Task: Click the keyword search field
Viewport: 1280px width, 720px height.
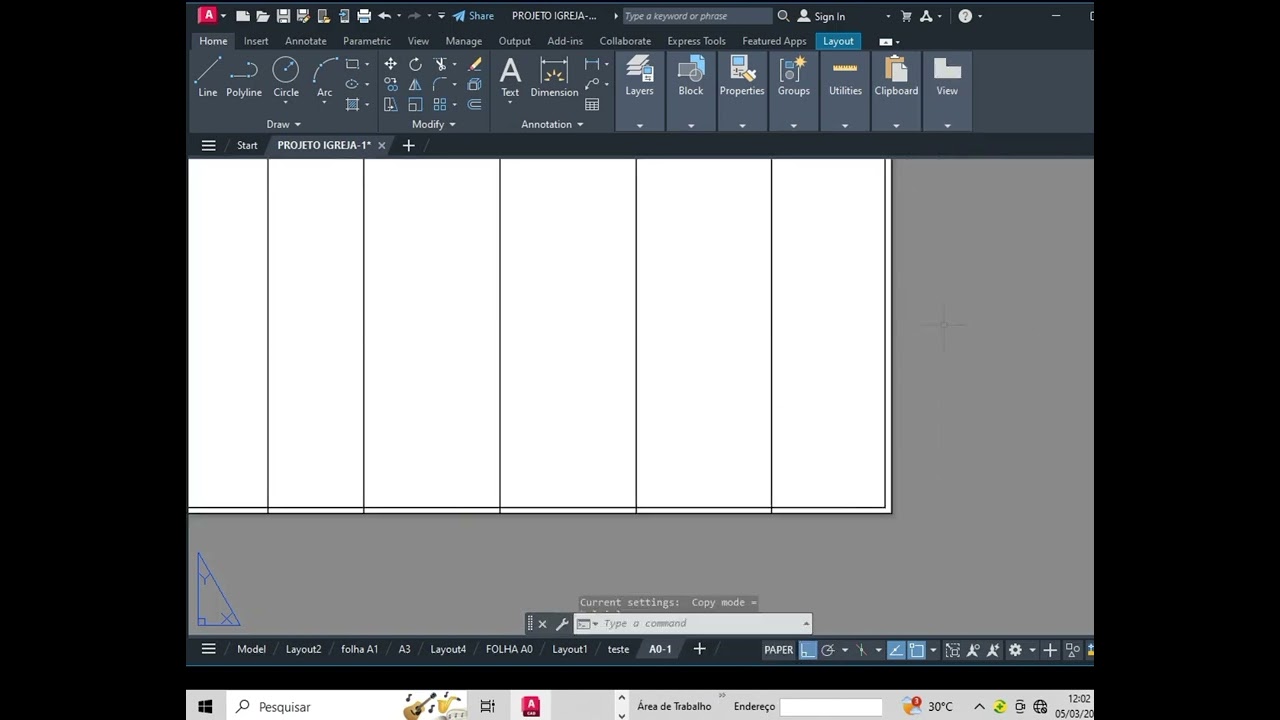Action: pyautogui.click(x=697, y=16)
